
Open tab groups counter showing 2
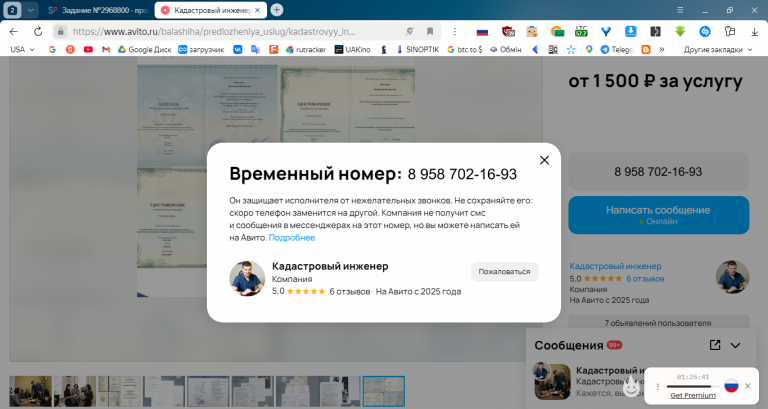[12, 10]
